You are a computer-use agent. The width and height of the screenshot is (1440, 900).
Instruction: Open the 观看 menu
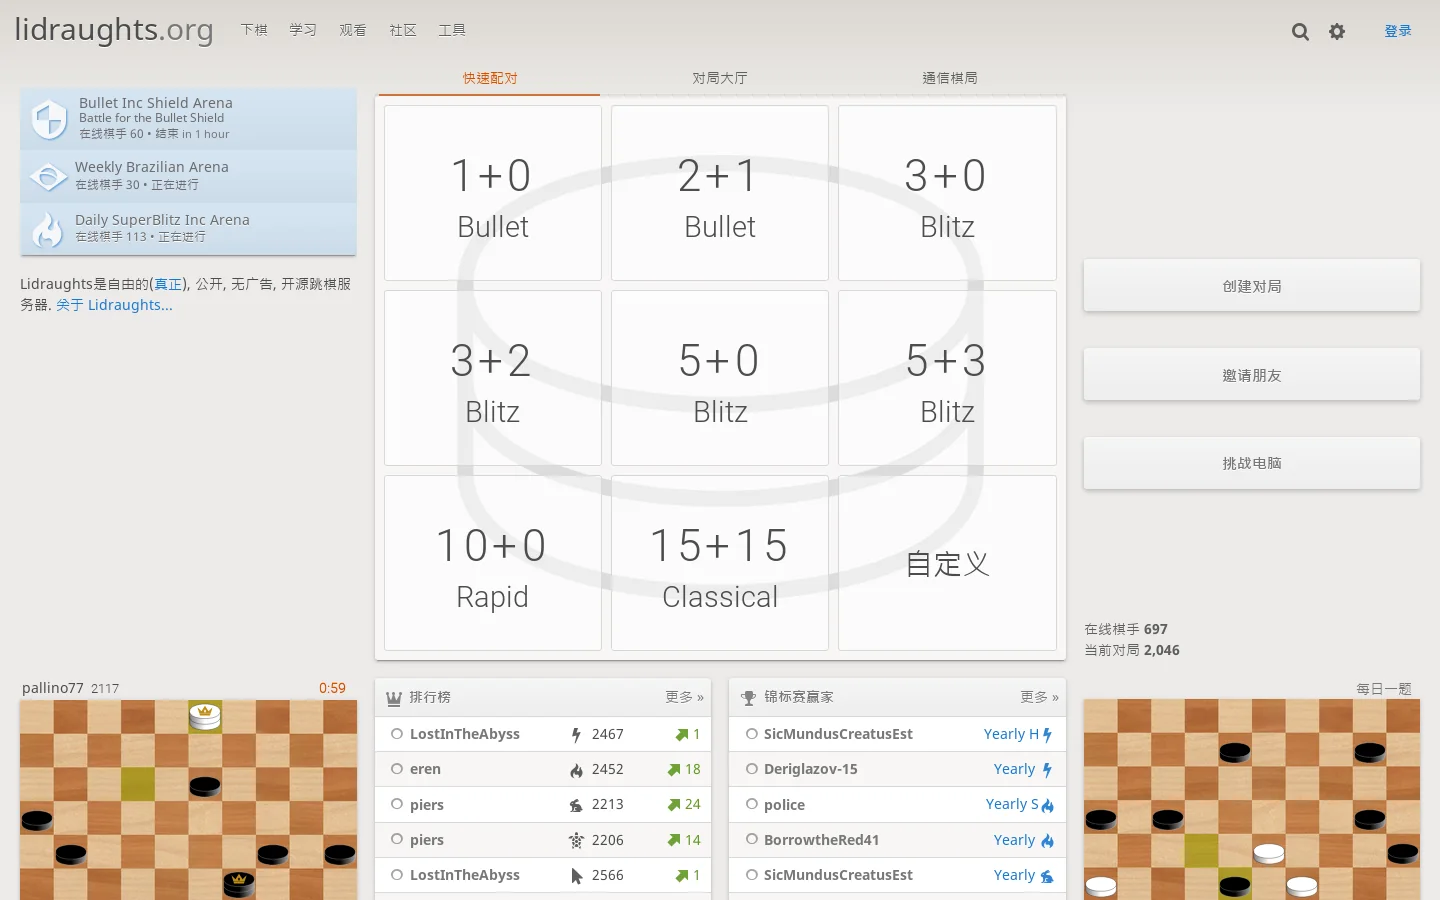pos(353,30)
